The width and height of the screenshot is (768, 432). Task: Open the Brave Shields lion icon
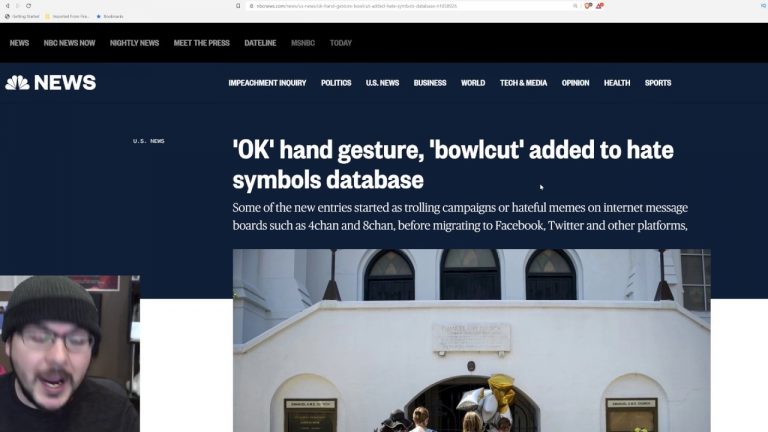point(588,6)
